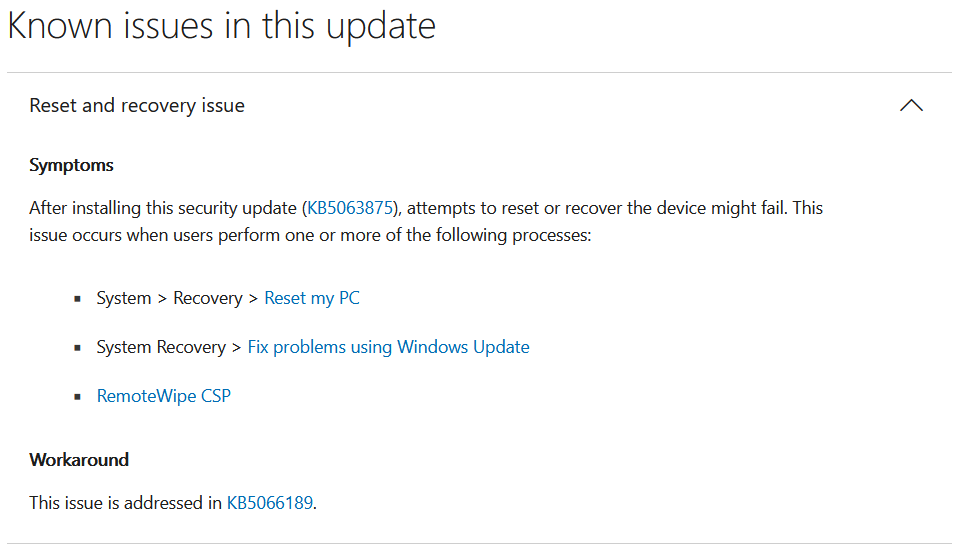Click the 'After installing this security update' text
958x556 pixels.
pyautogui.click(x=163, y=208)
